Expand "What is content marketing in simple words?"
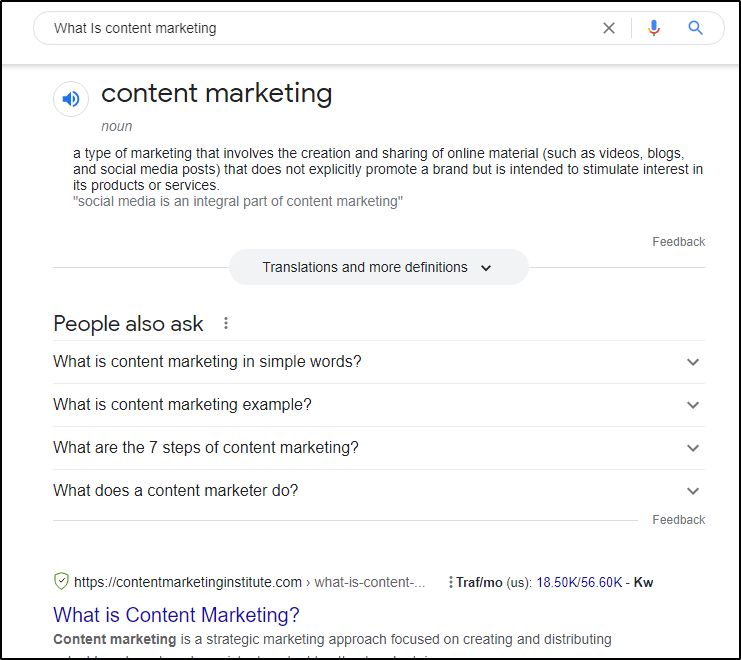 click(378, 362)
